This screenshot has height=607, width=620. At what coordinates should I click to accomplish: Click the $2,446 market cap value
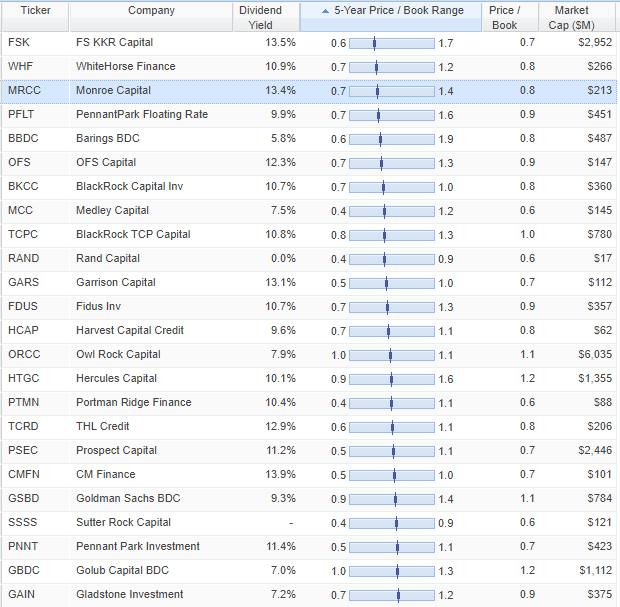595,450
